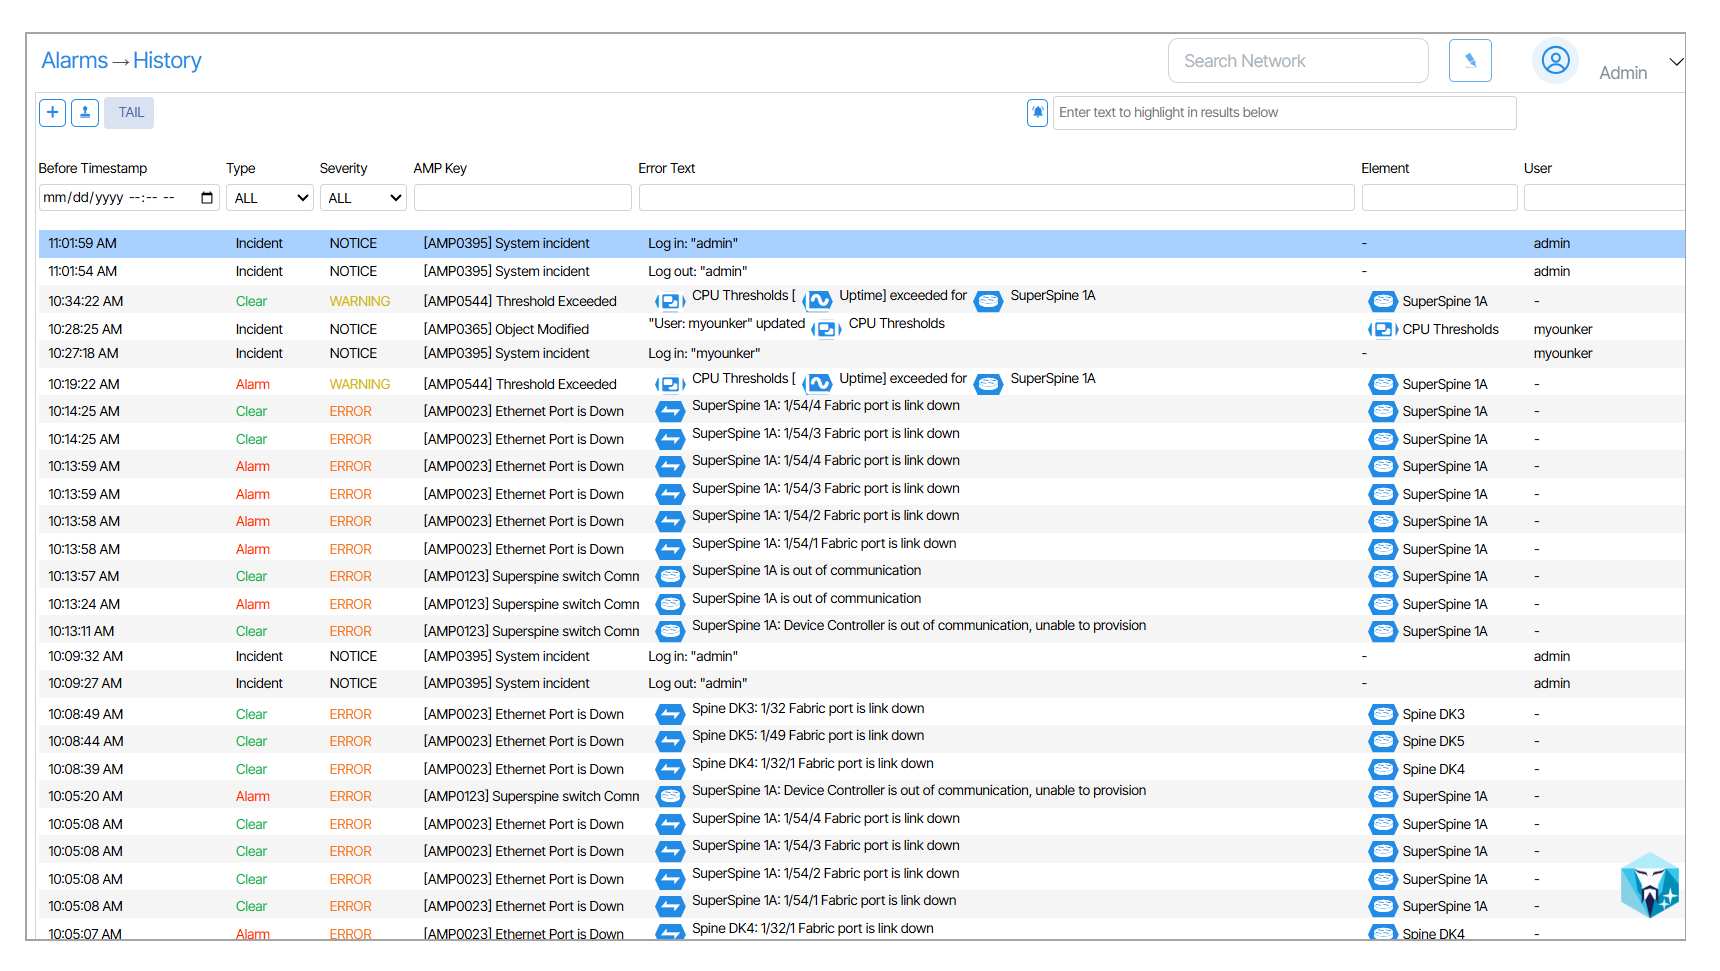
Task: Click the highlight results text field
Action: pyautogui.click(x=1283, y=113)
